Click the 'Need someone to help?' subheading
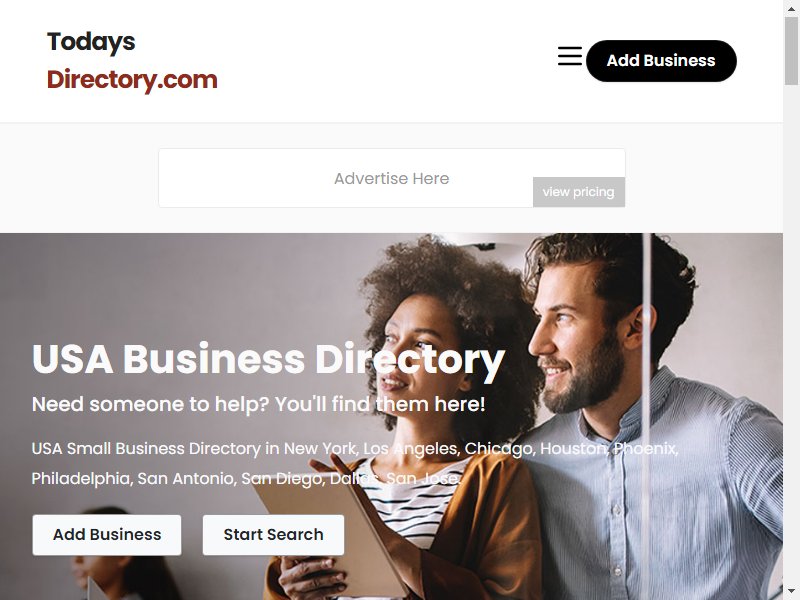 coord(259,404)
